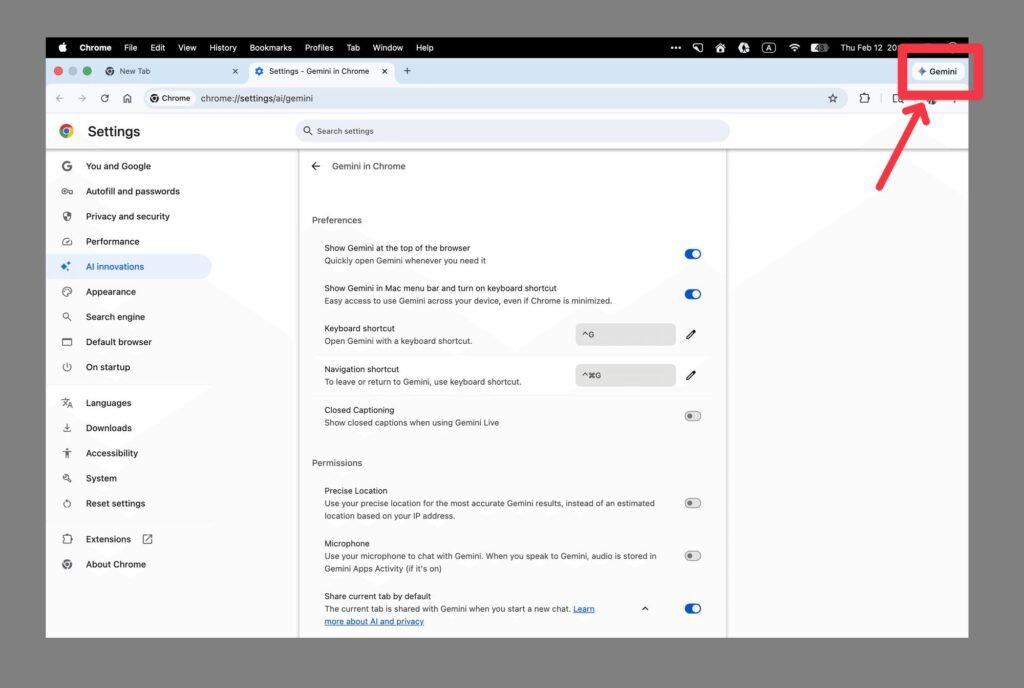Open the Profiles menu

click(x=319, y=48)
